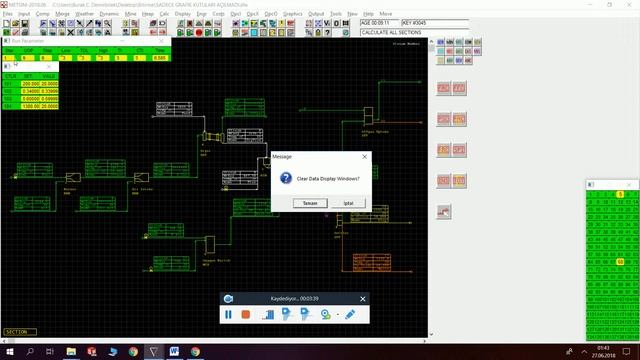Viewport: 640px width, 360px height.
Task: Click the yellow exclamation toolbar icon
Action: pos(281,23)
